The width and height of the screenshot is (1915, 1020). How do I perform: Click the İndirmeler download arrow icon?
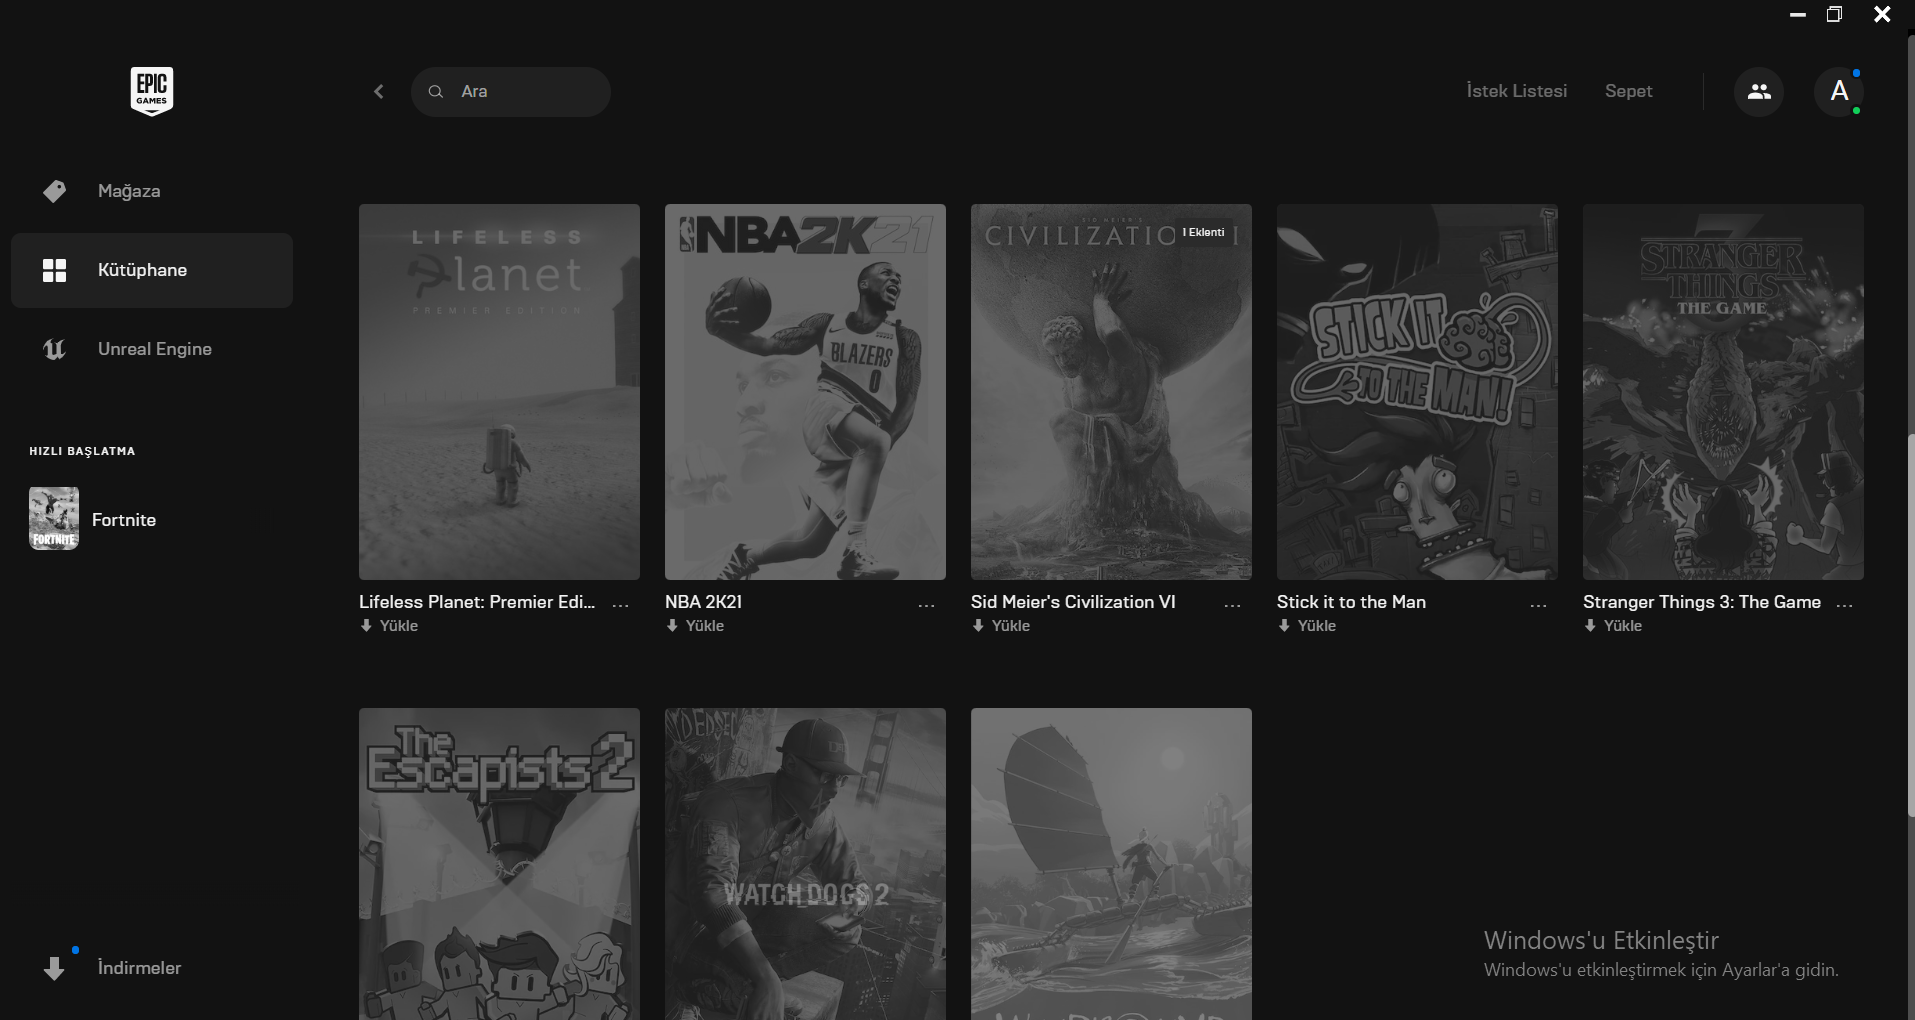(x=54, y=968)
